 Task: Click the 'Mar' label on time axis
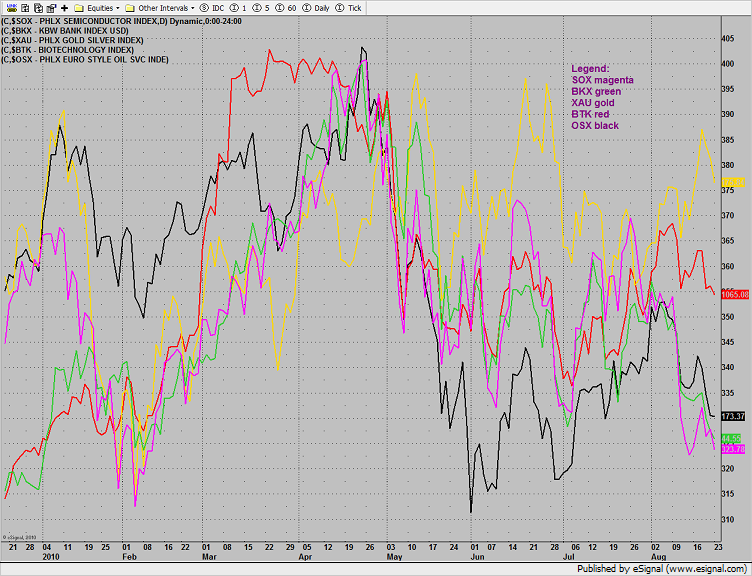tap(209, 557)
